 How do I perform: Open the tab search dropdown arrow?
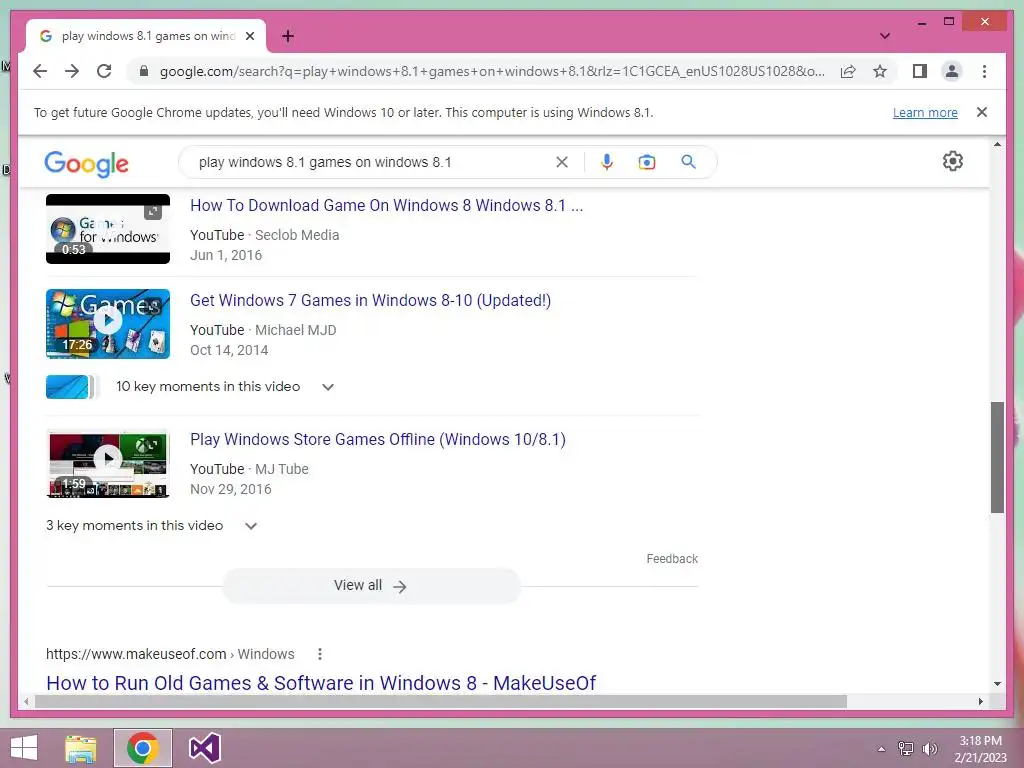tap(884, 36)
